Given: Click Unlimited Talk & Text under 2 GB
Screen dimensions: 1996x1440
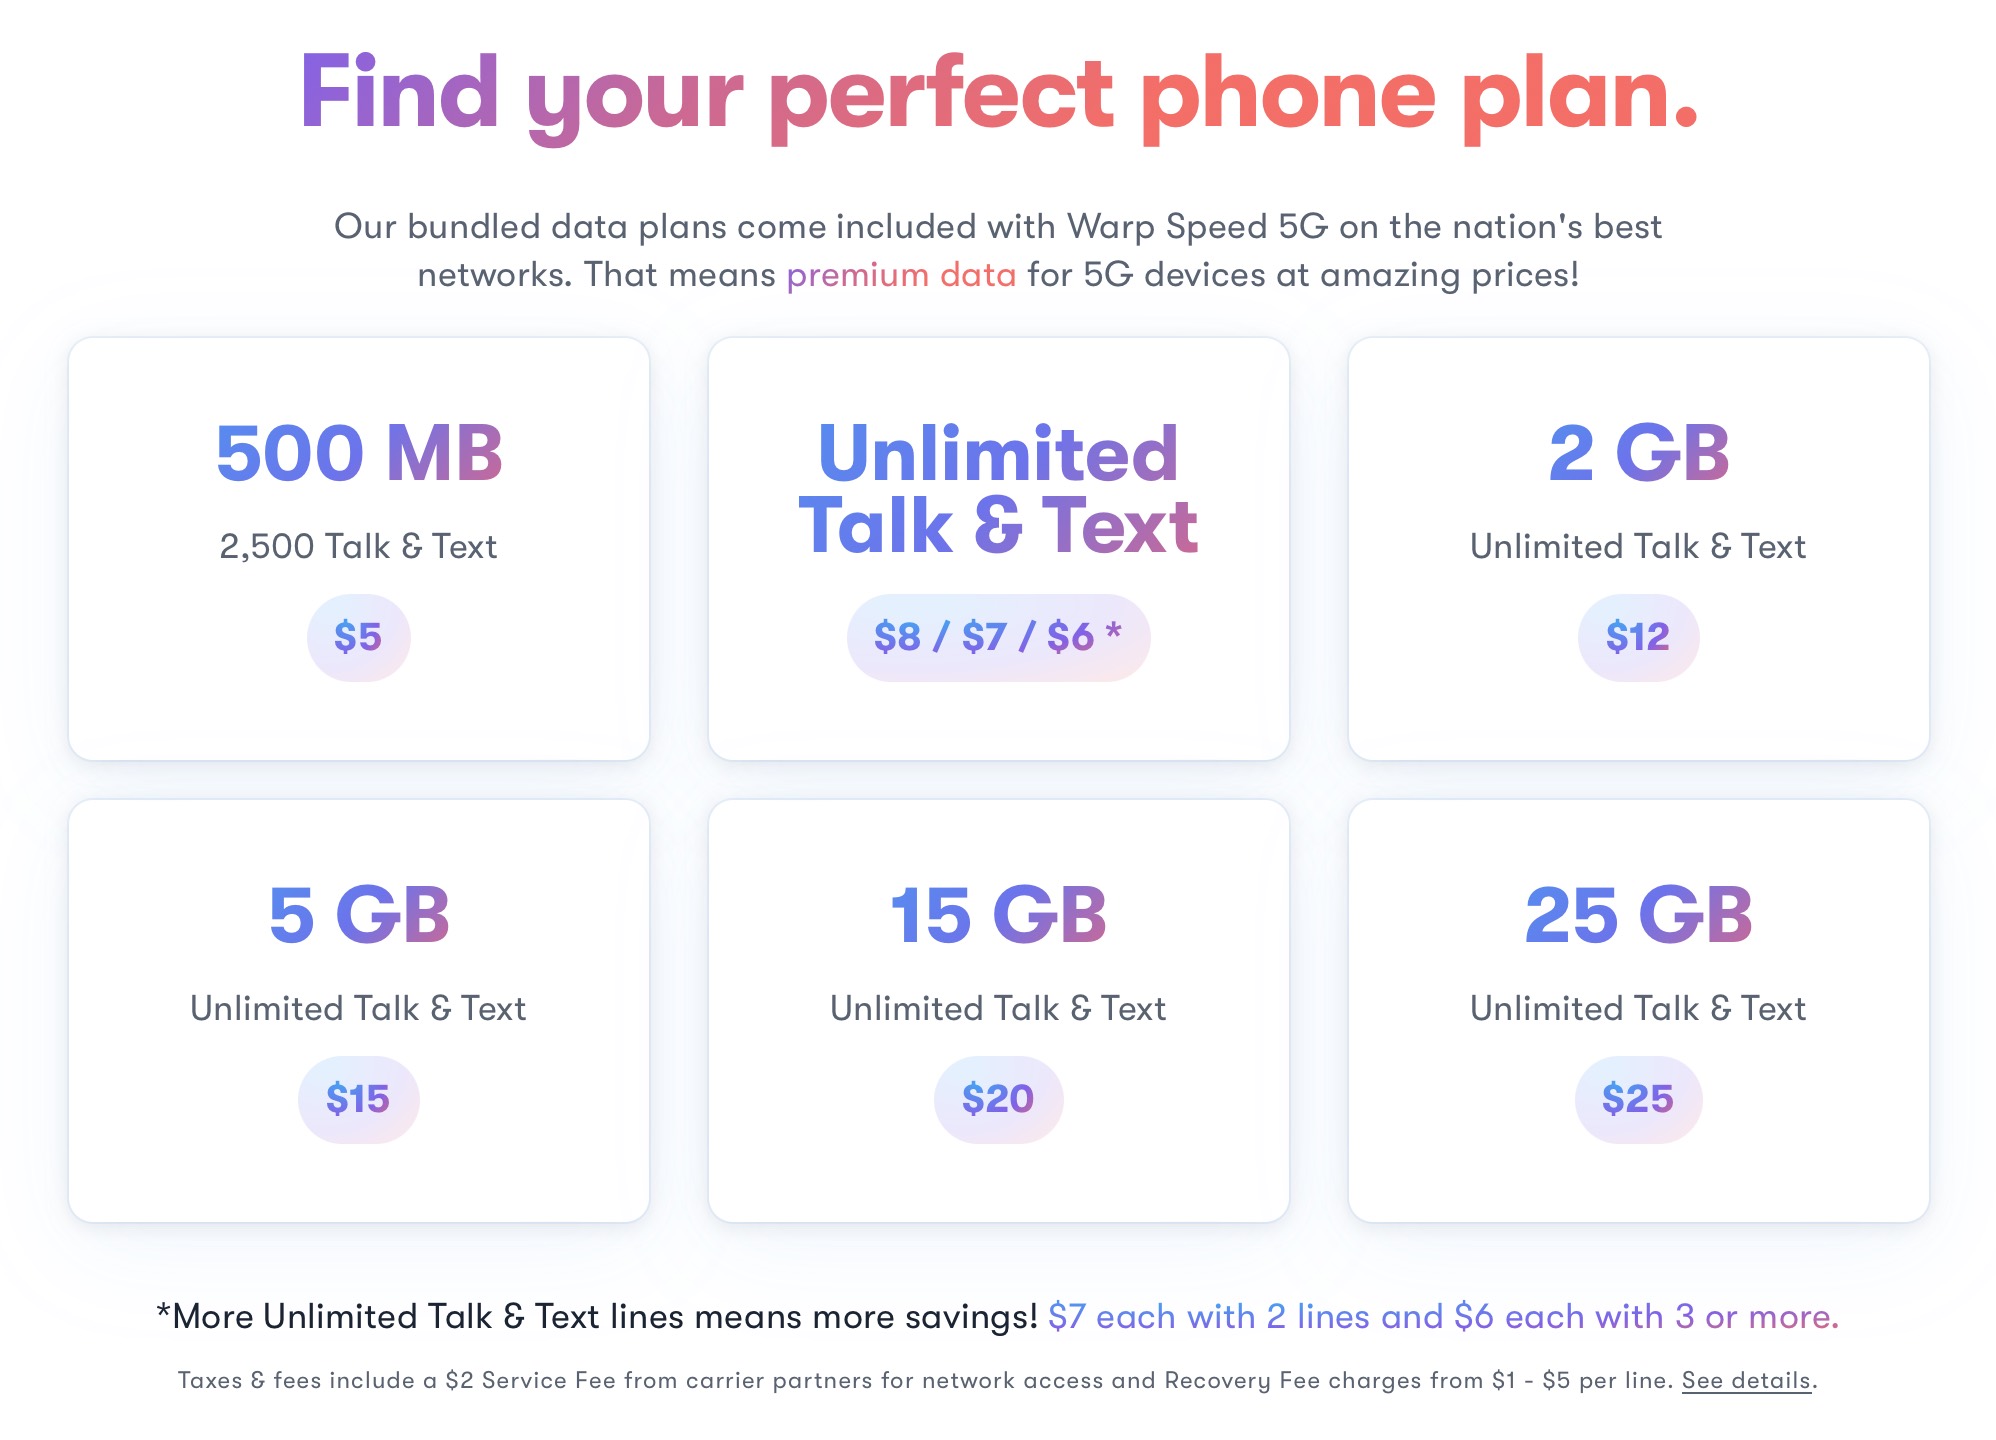Looking at the screenshot, I should click(x=1638, y=547).
